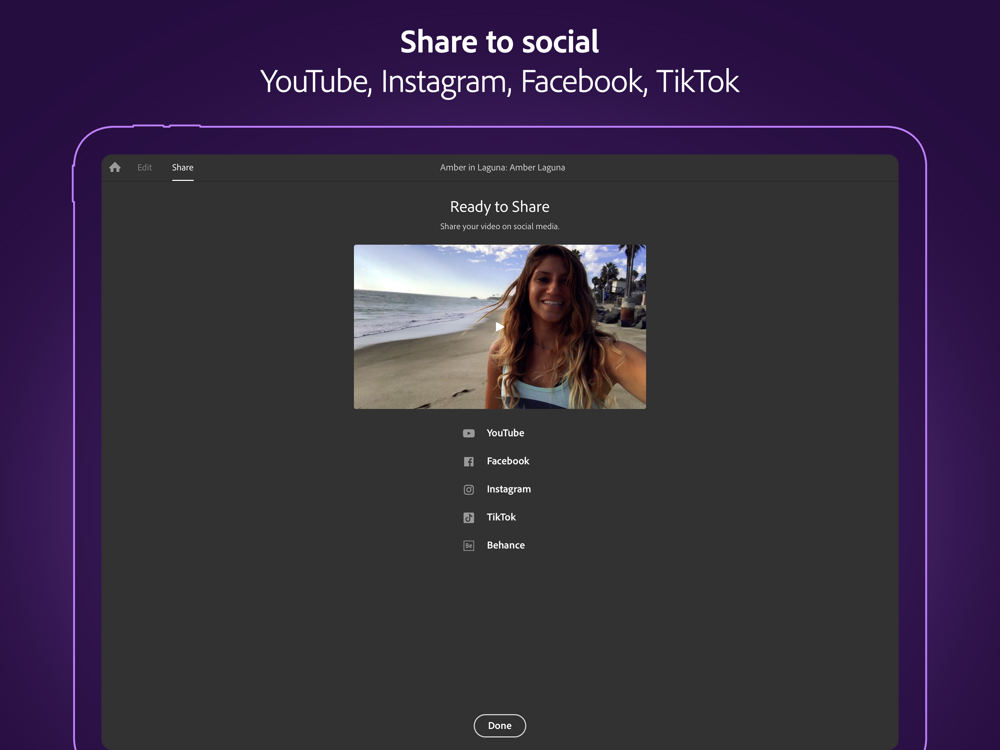Click the TikTok icon
This screenshot has width=1000, height=750.
click(x=469, y=517)
